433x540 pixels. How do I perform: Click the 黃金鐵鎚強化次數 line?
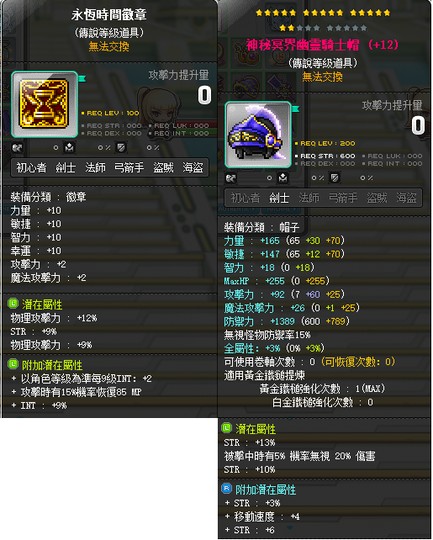click(x=322, y=388)
